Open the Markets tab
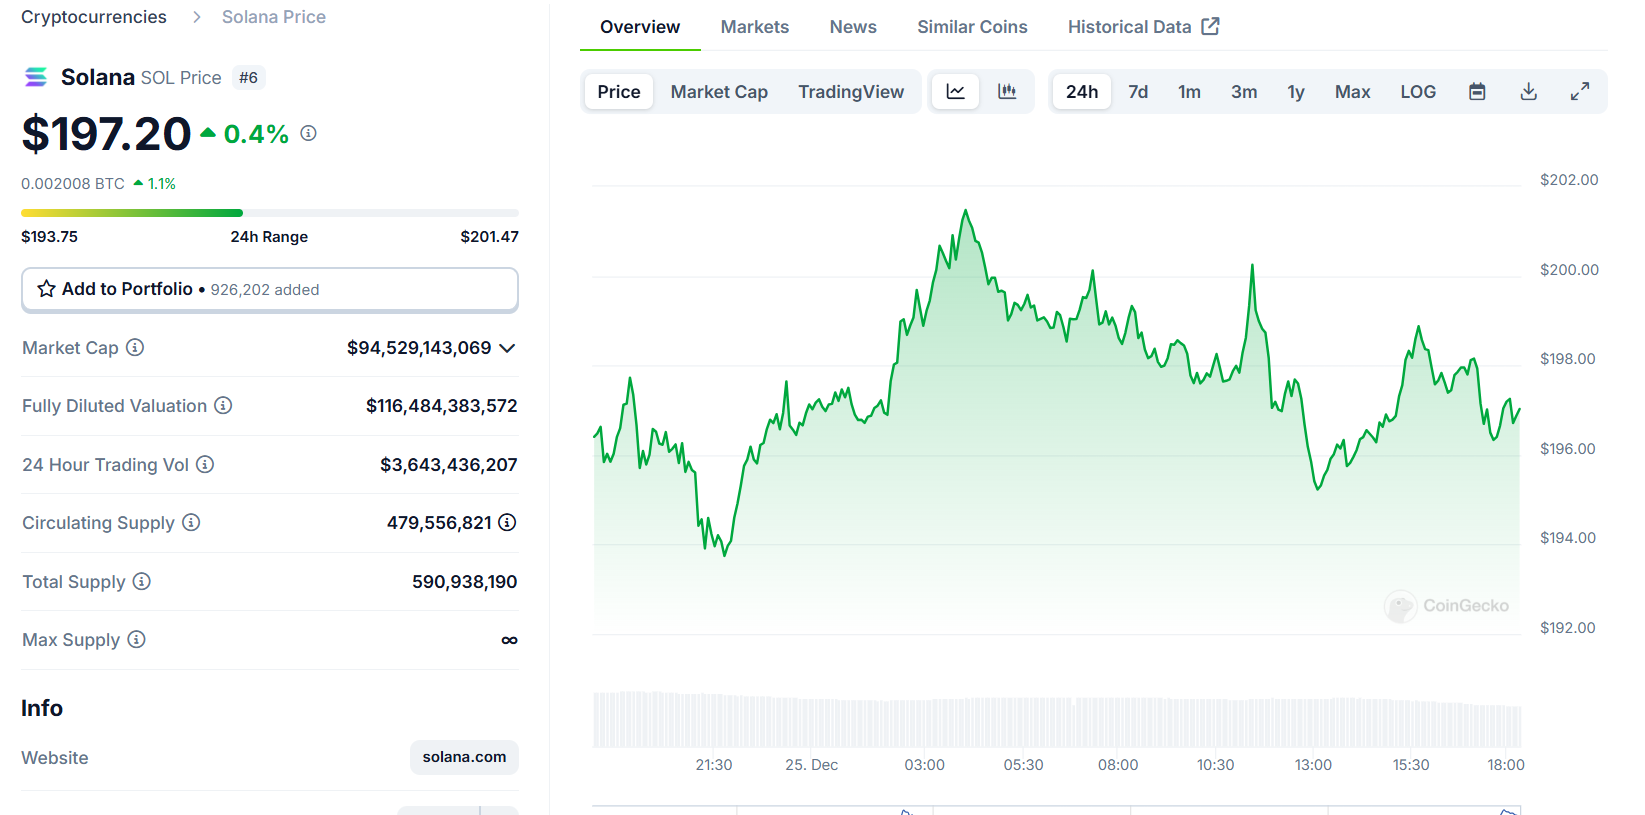 point(755,27)
